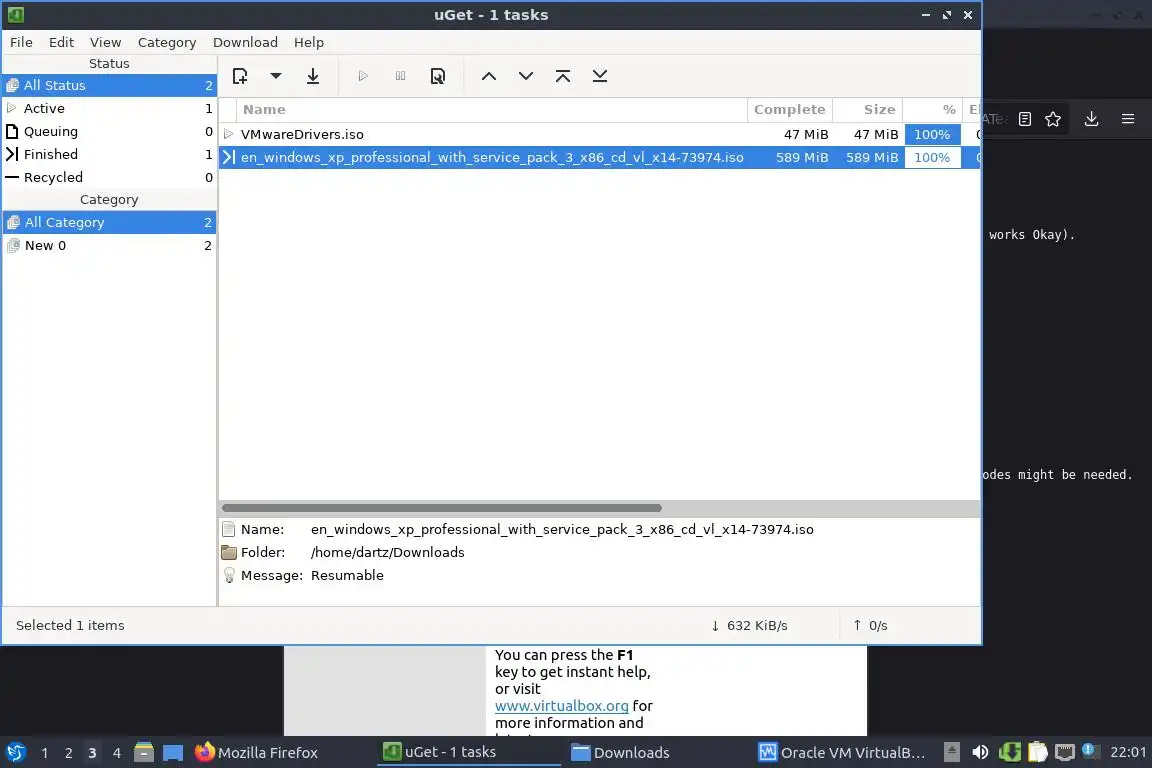Viewport: 1152px width, 768px height.
Task: Click the folder icon next to Folder path
Action: (x=229, y=553)
